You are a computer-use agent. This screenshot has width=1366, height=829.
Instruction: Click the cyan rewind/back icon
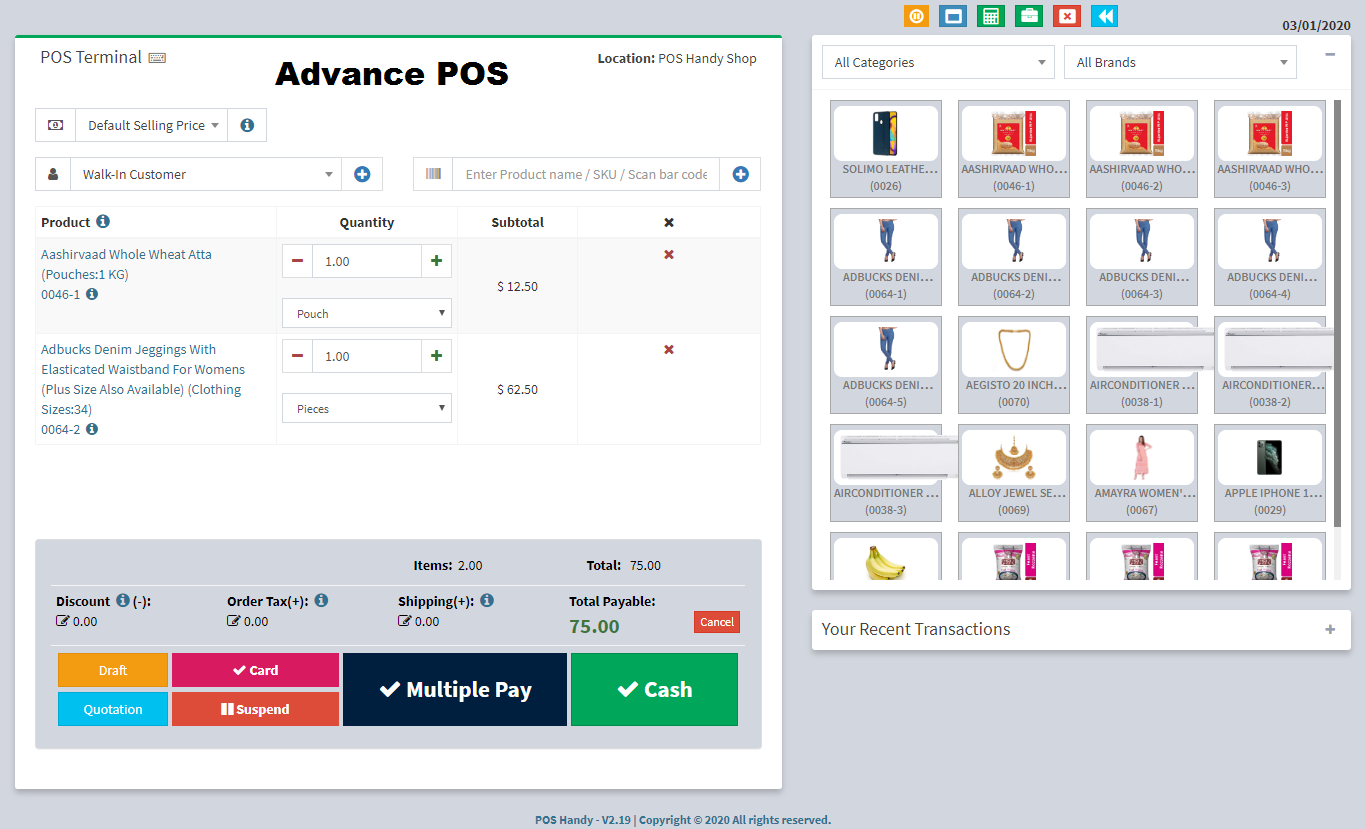click(1104, 16)
